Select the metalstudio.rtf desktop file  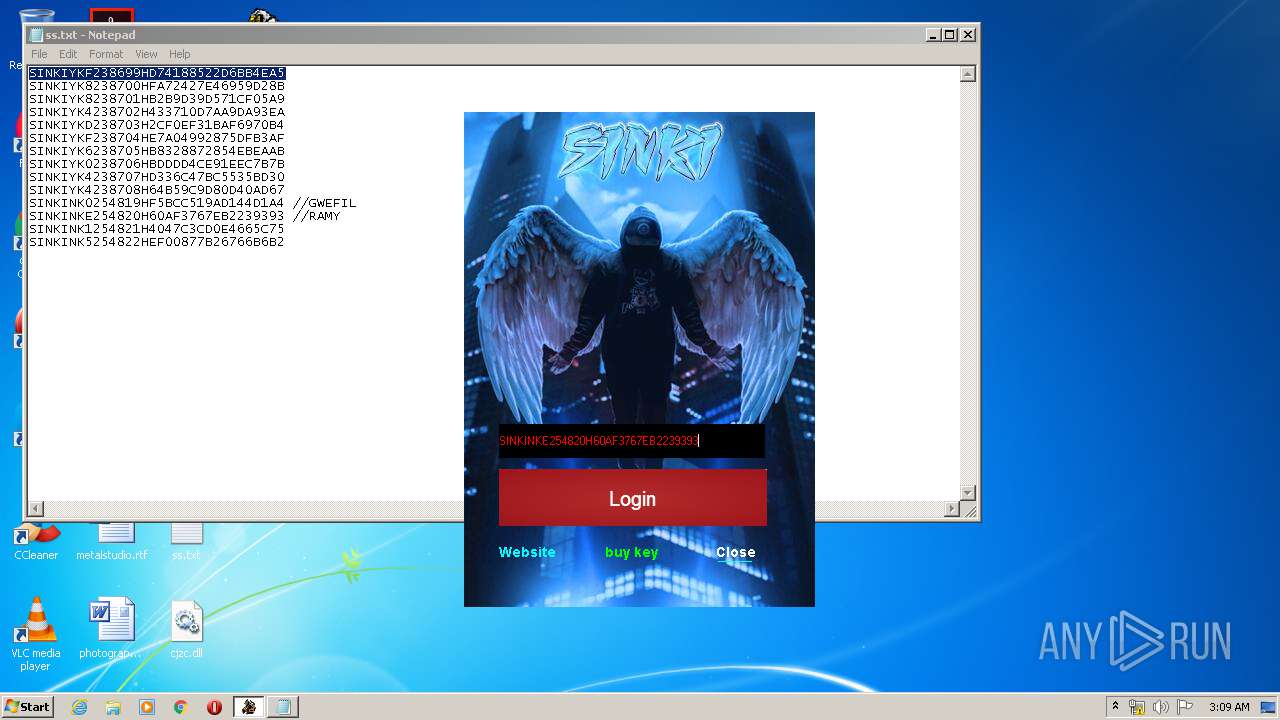click(x=112, y=542)
